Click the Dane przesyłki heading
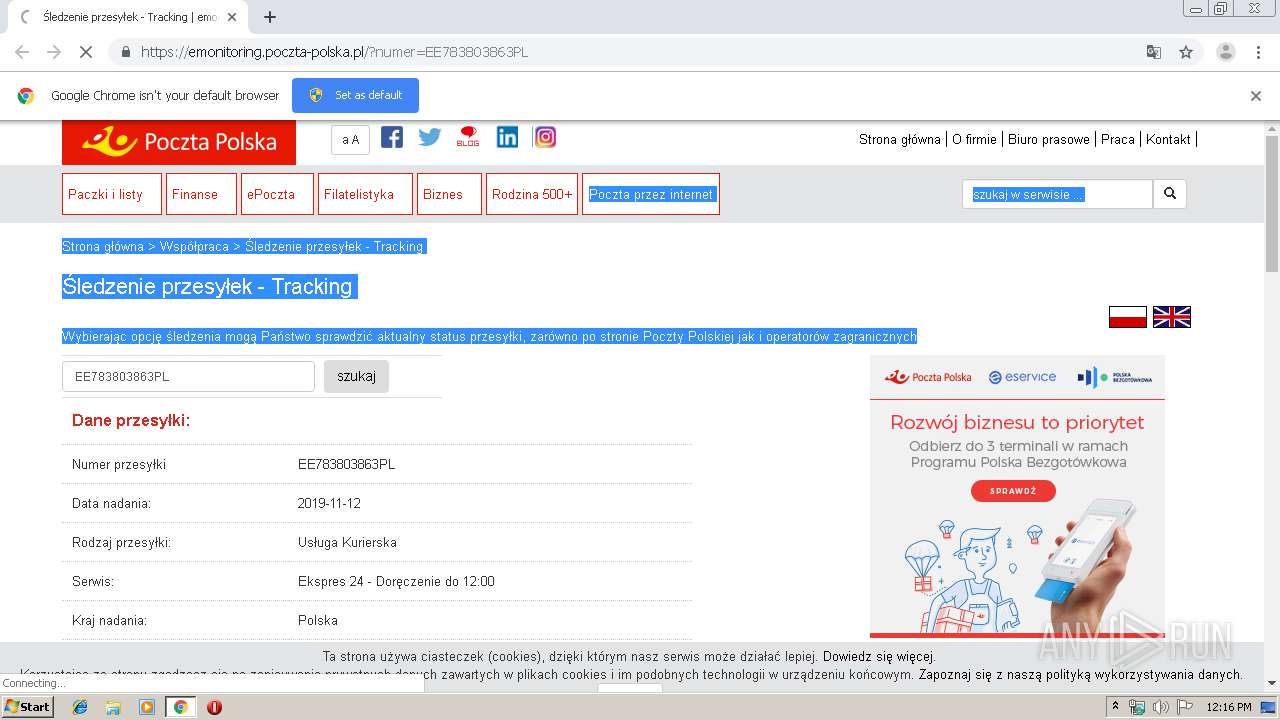Viewport: 1280px width, 720px height. pyautogui.click(x=131, y=420)
